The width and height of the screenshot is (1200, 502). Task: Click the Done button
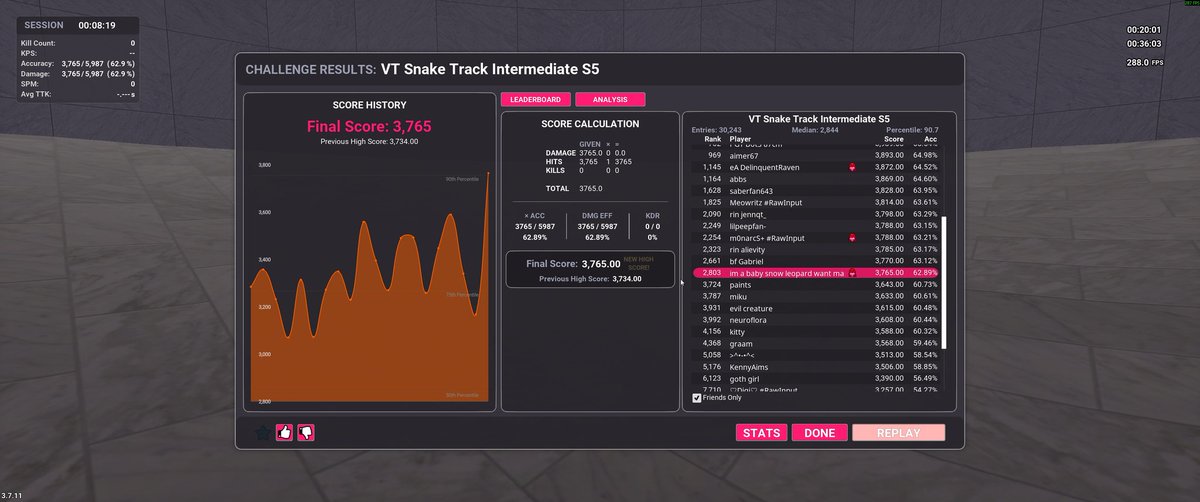820,433
